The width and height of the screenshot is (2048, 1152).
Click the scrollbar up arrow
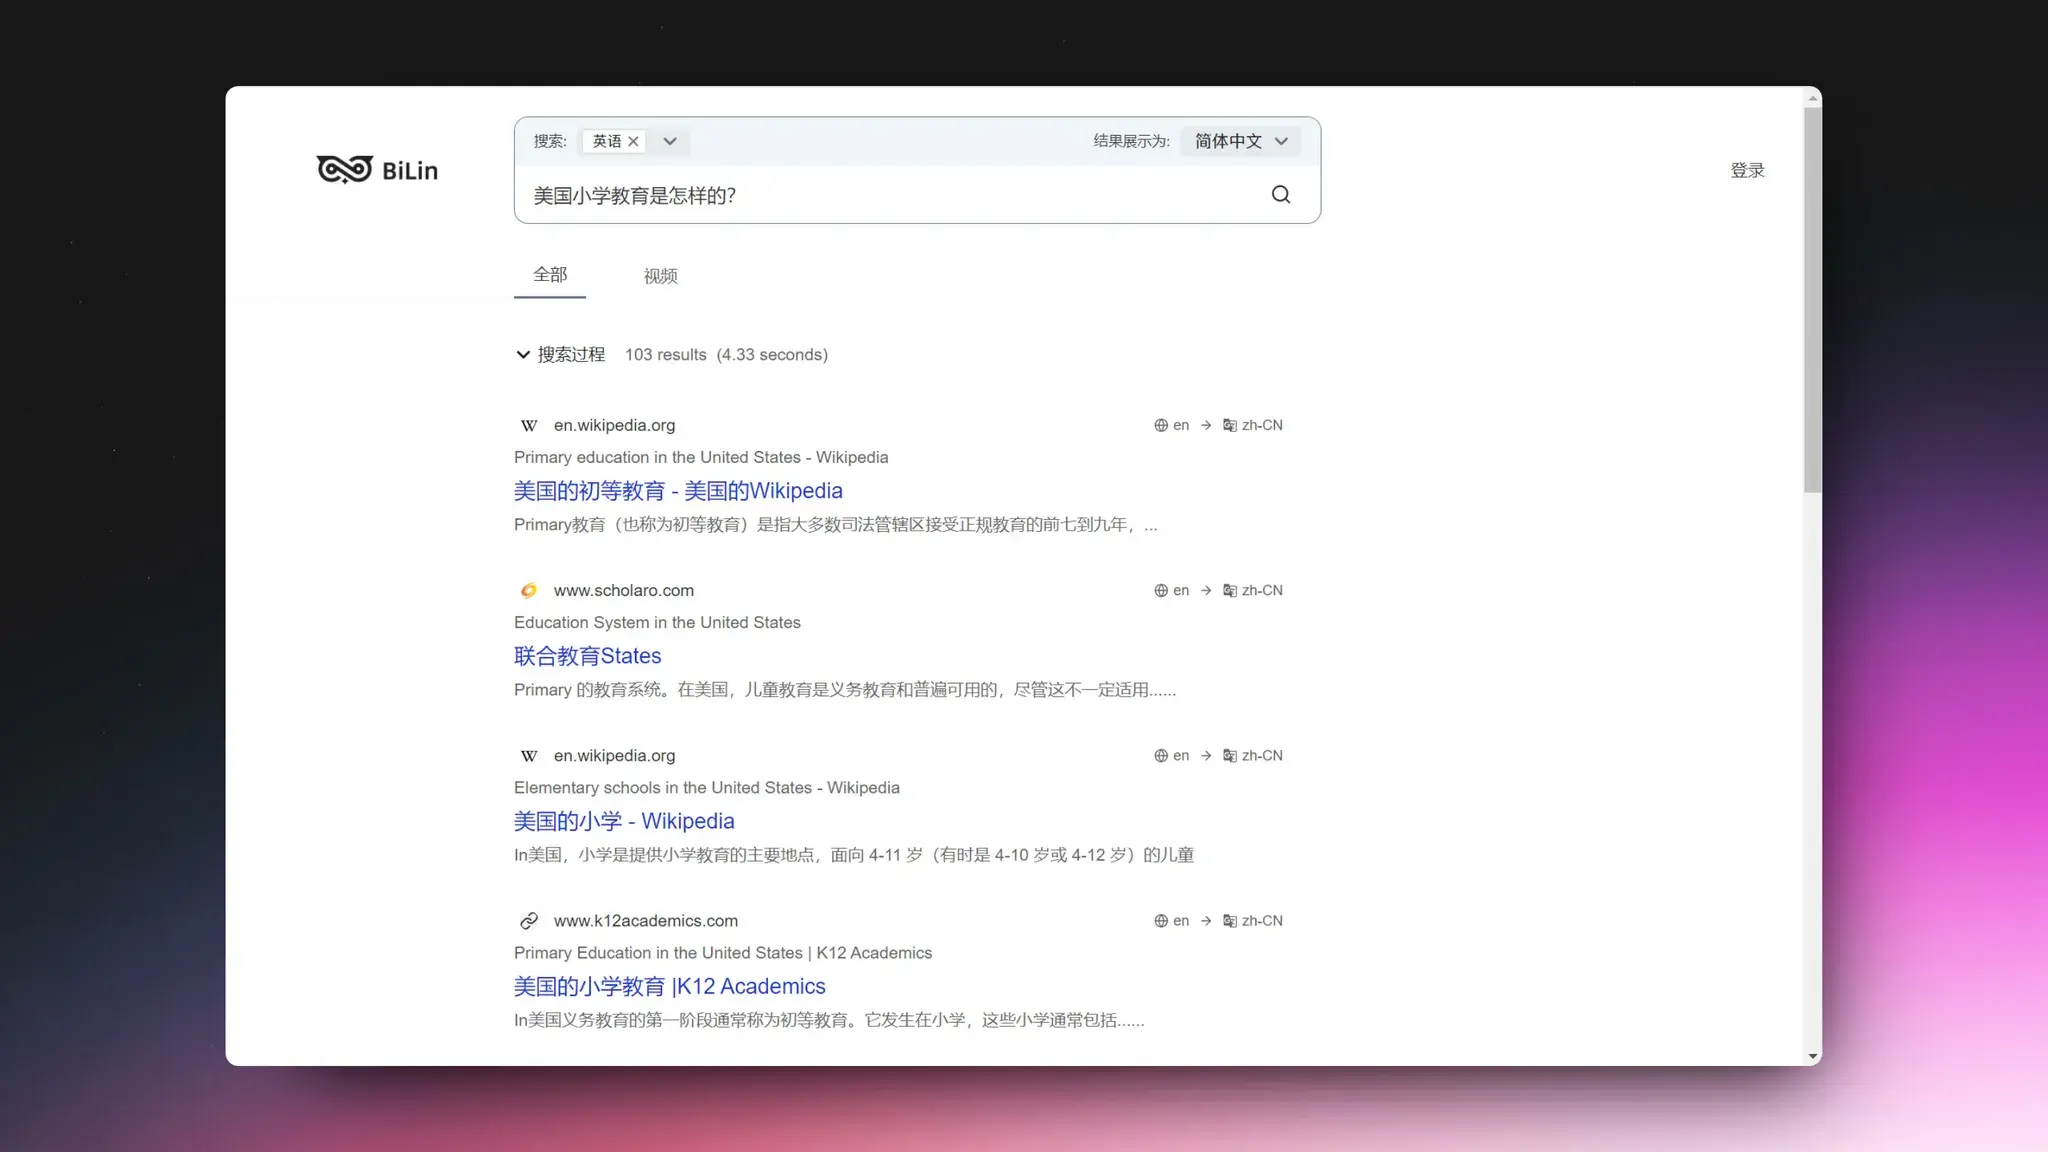[1813, 98]
